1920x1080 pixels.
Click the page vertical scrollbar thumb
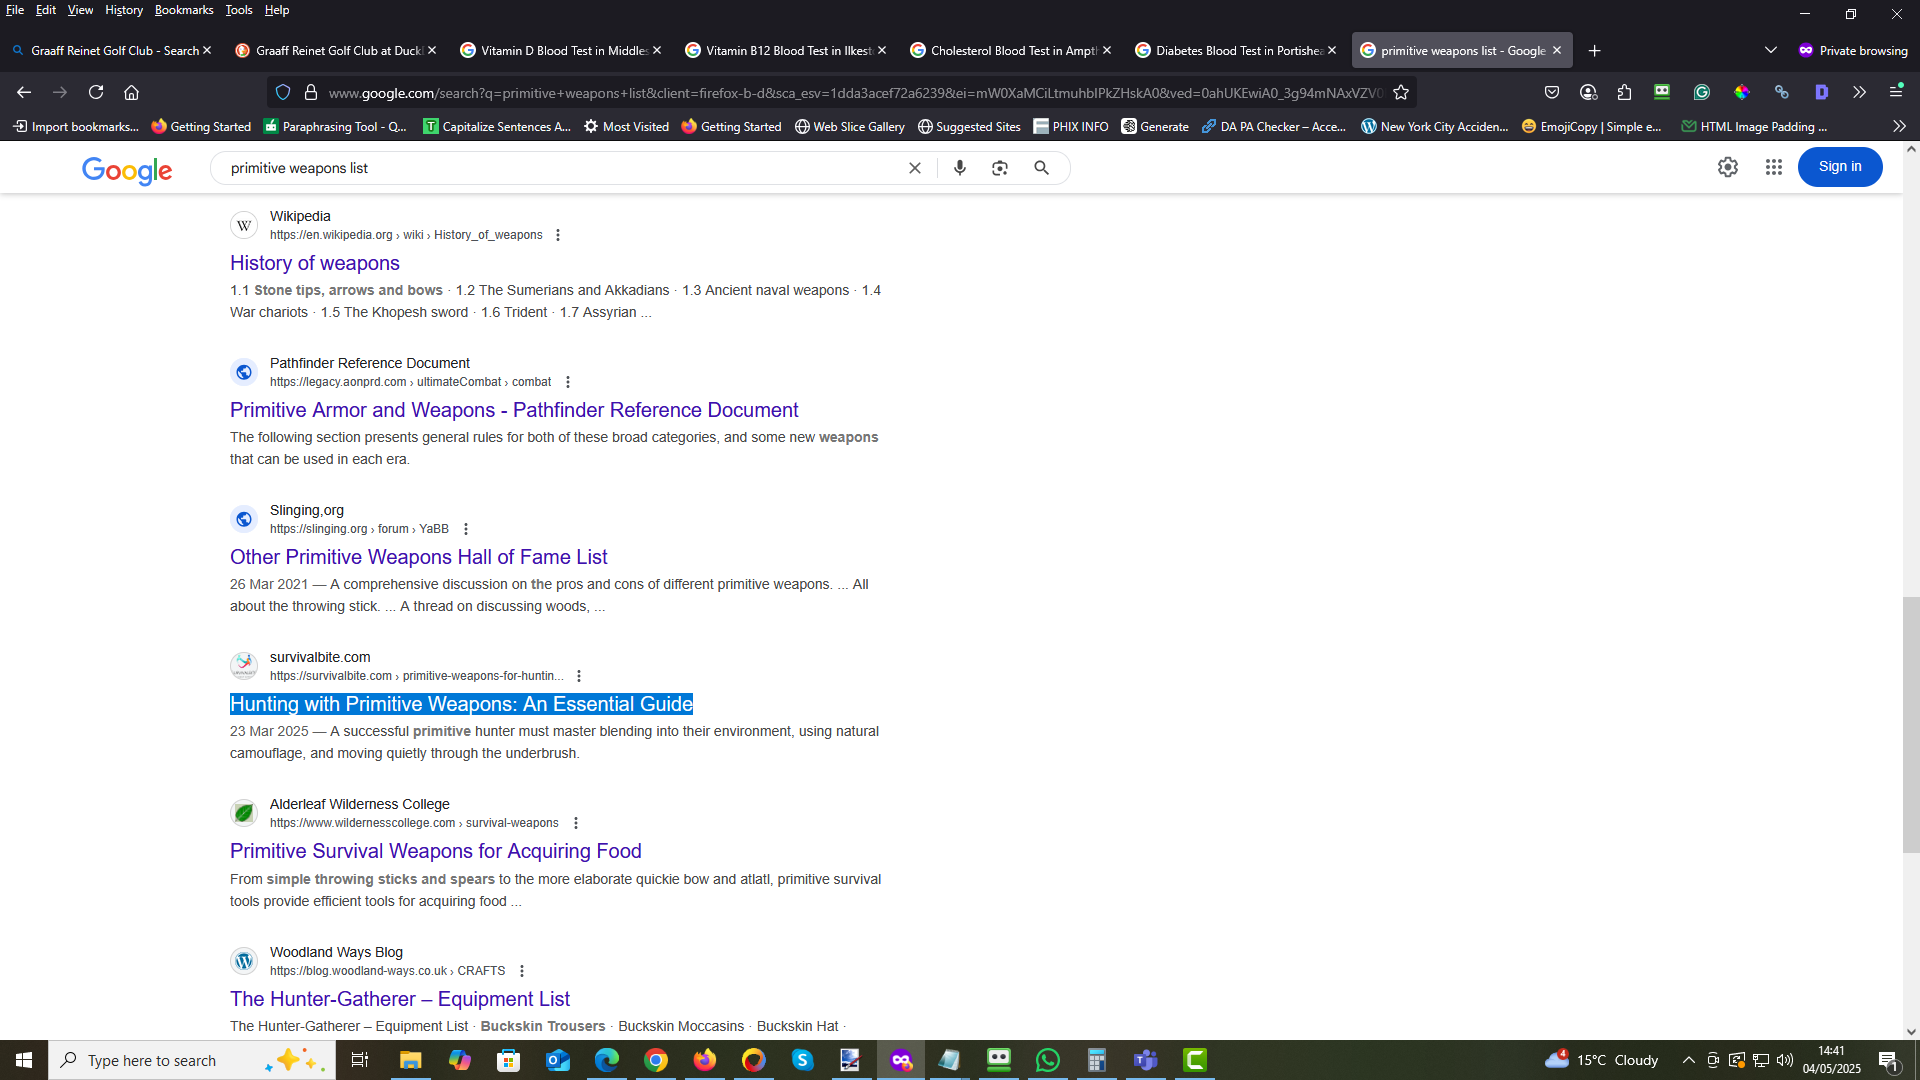point(1911,724)
